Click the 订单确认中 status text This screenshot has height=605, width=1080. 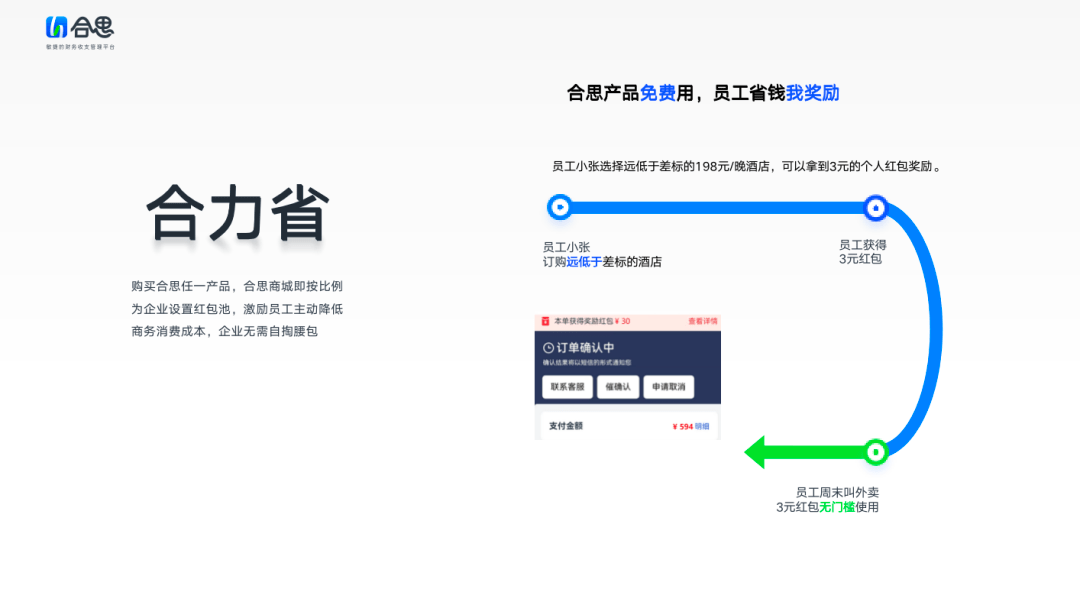(x=585, y=348)
